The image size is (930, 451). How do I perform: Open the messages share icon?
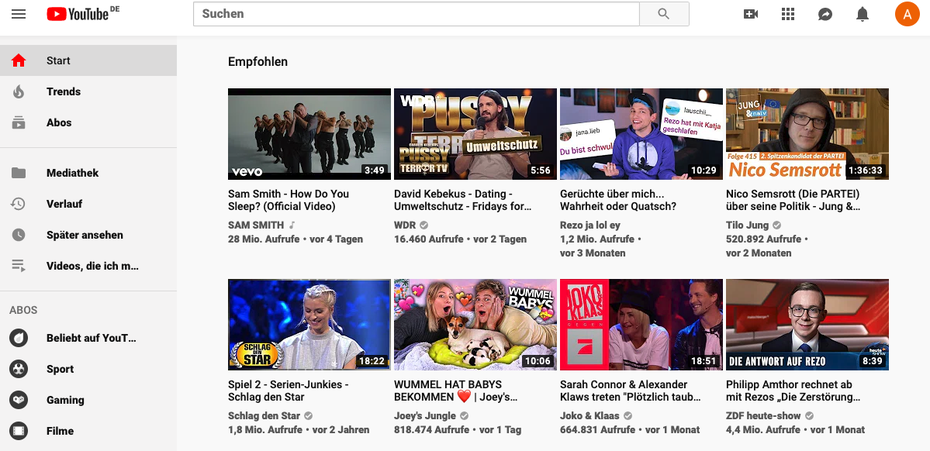coord(825,14)
